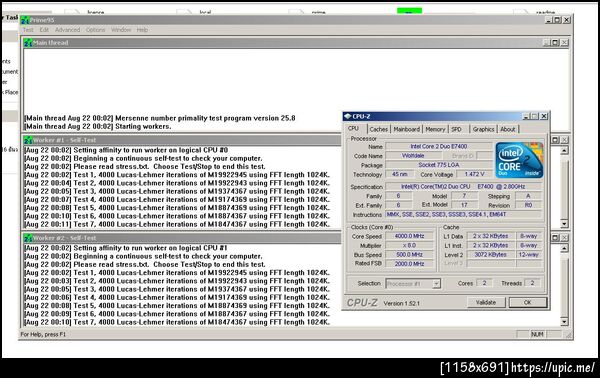Switch to the SPD tab in CPU-Z
Image resolution: width=600 pixels, height=378 pixels.
tap(457, 129)
